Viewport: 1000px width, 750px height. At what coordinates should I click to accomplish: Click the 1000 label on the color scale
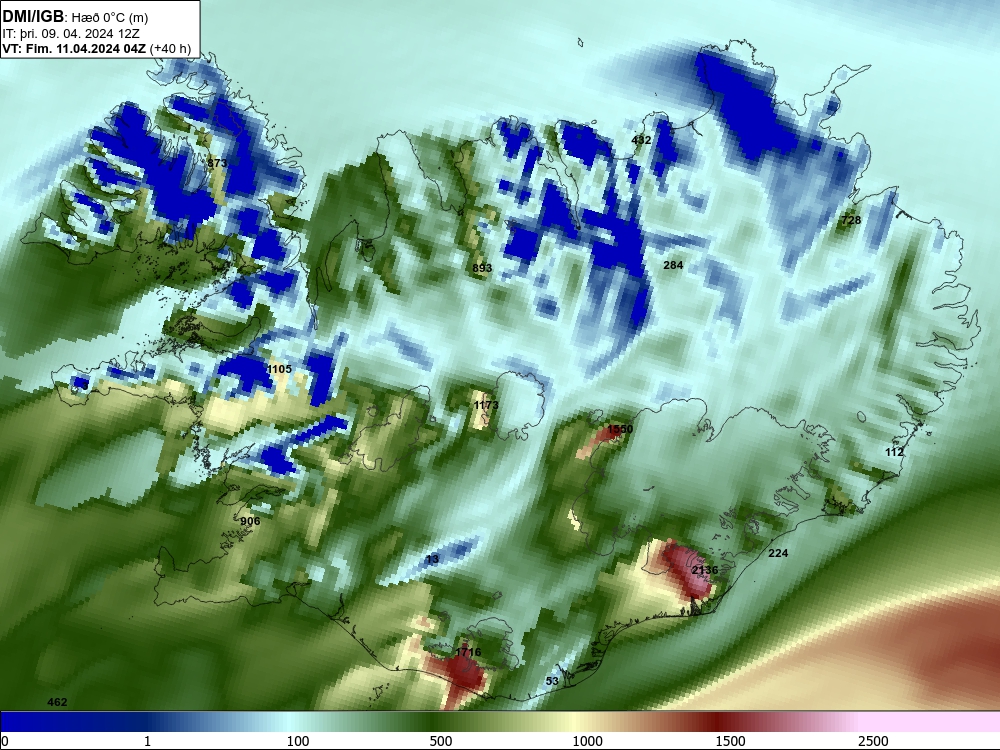pyautogui.click(x=587, y=741)
